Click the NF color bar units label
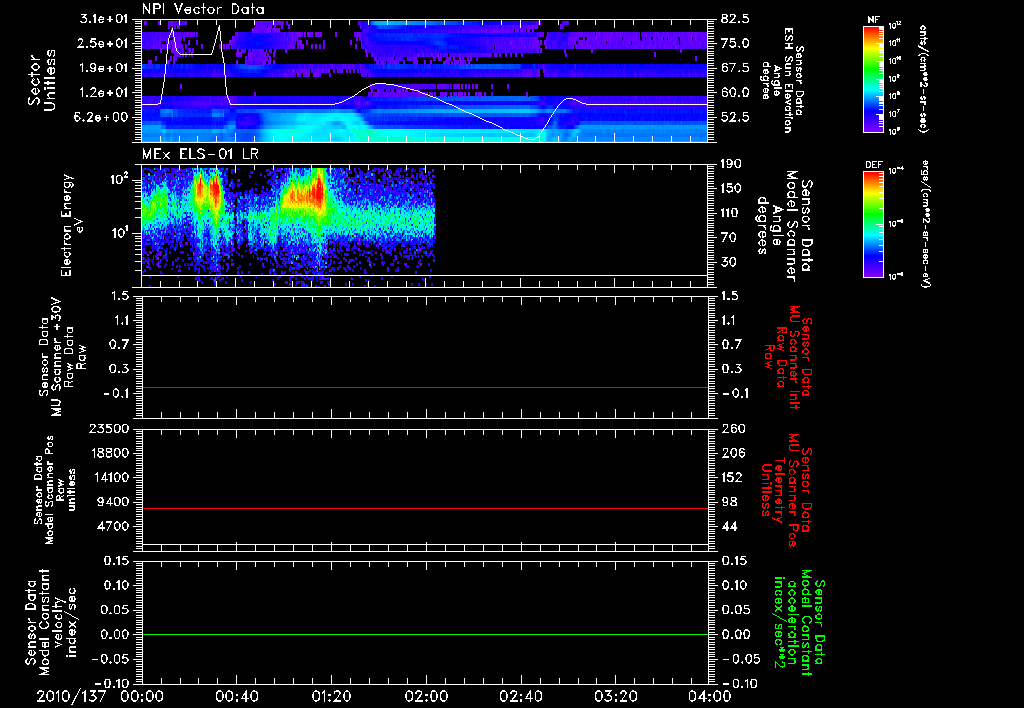The width and height of the screenshot is (1024, 708). [x=923, y=78]
